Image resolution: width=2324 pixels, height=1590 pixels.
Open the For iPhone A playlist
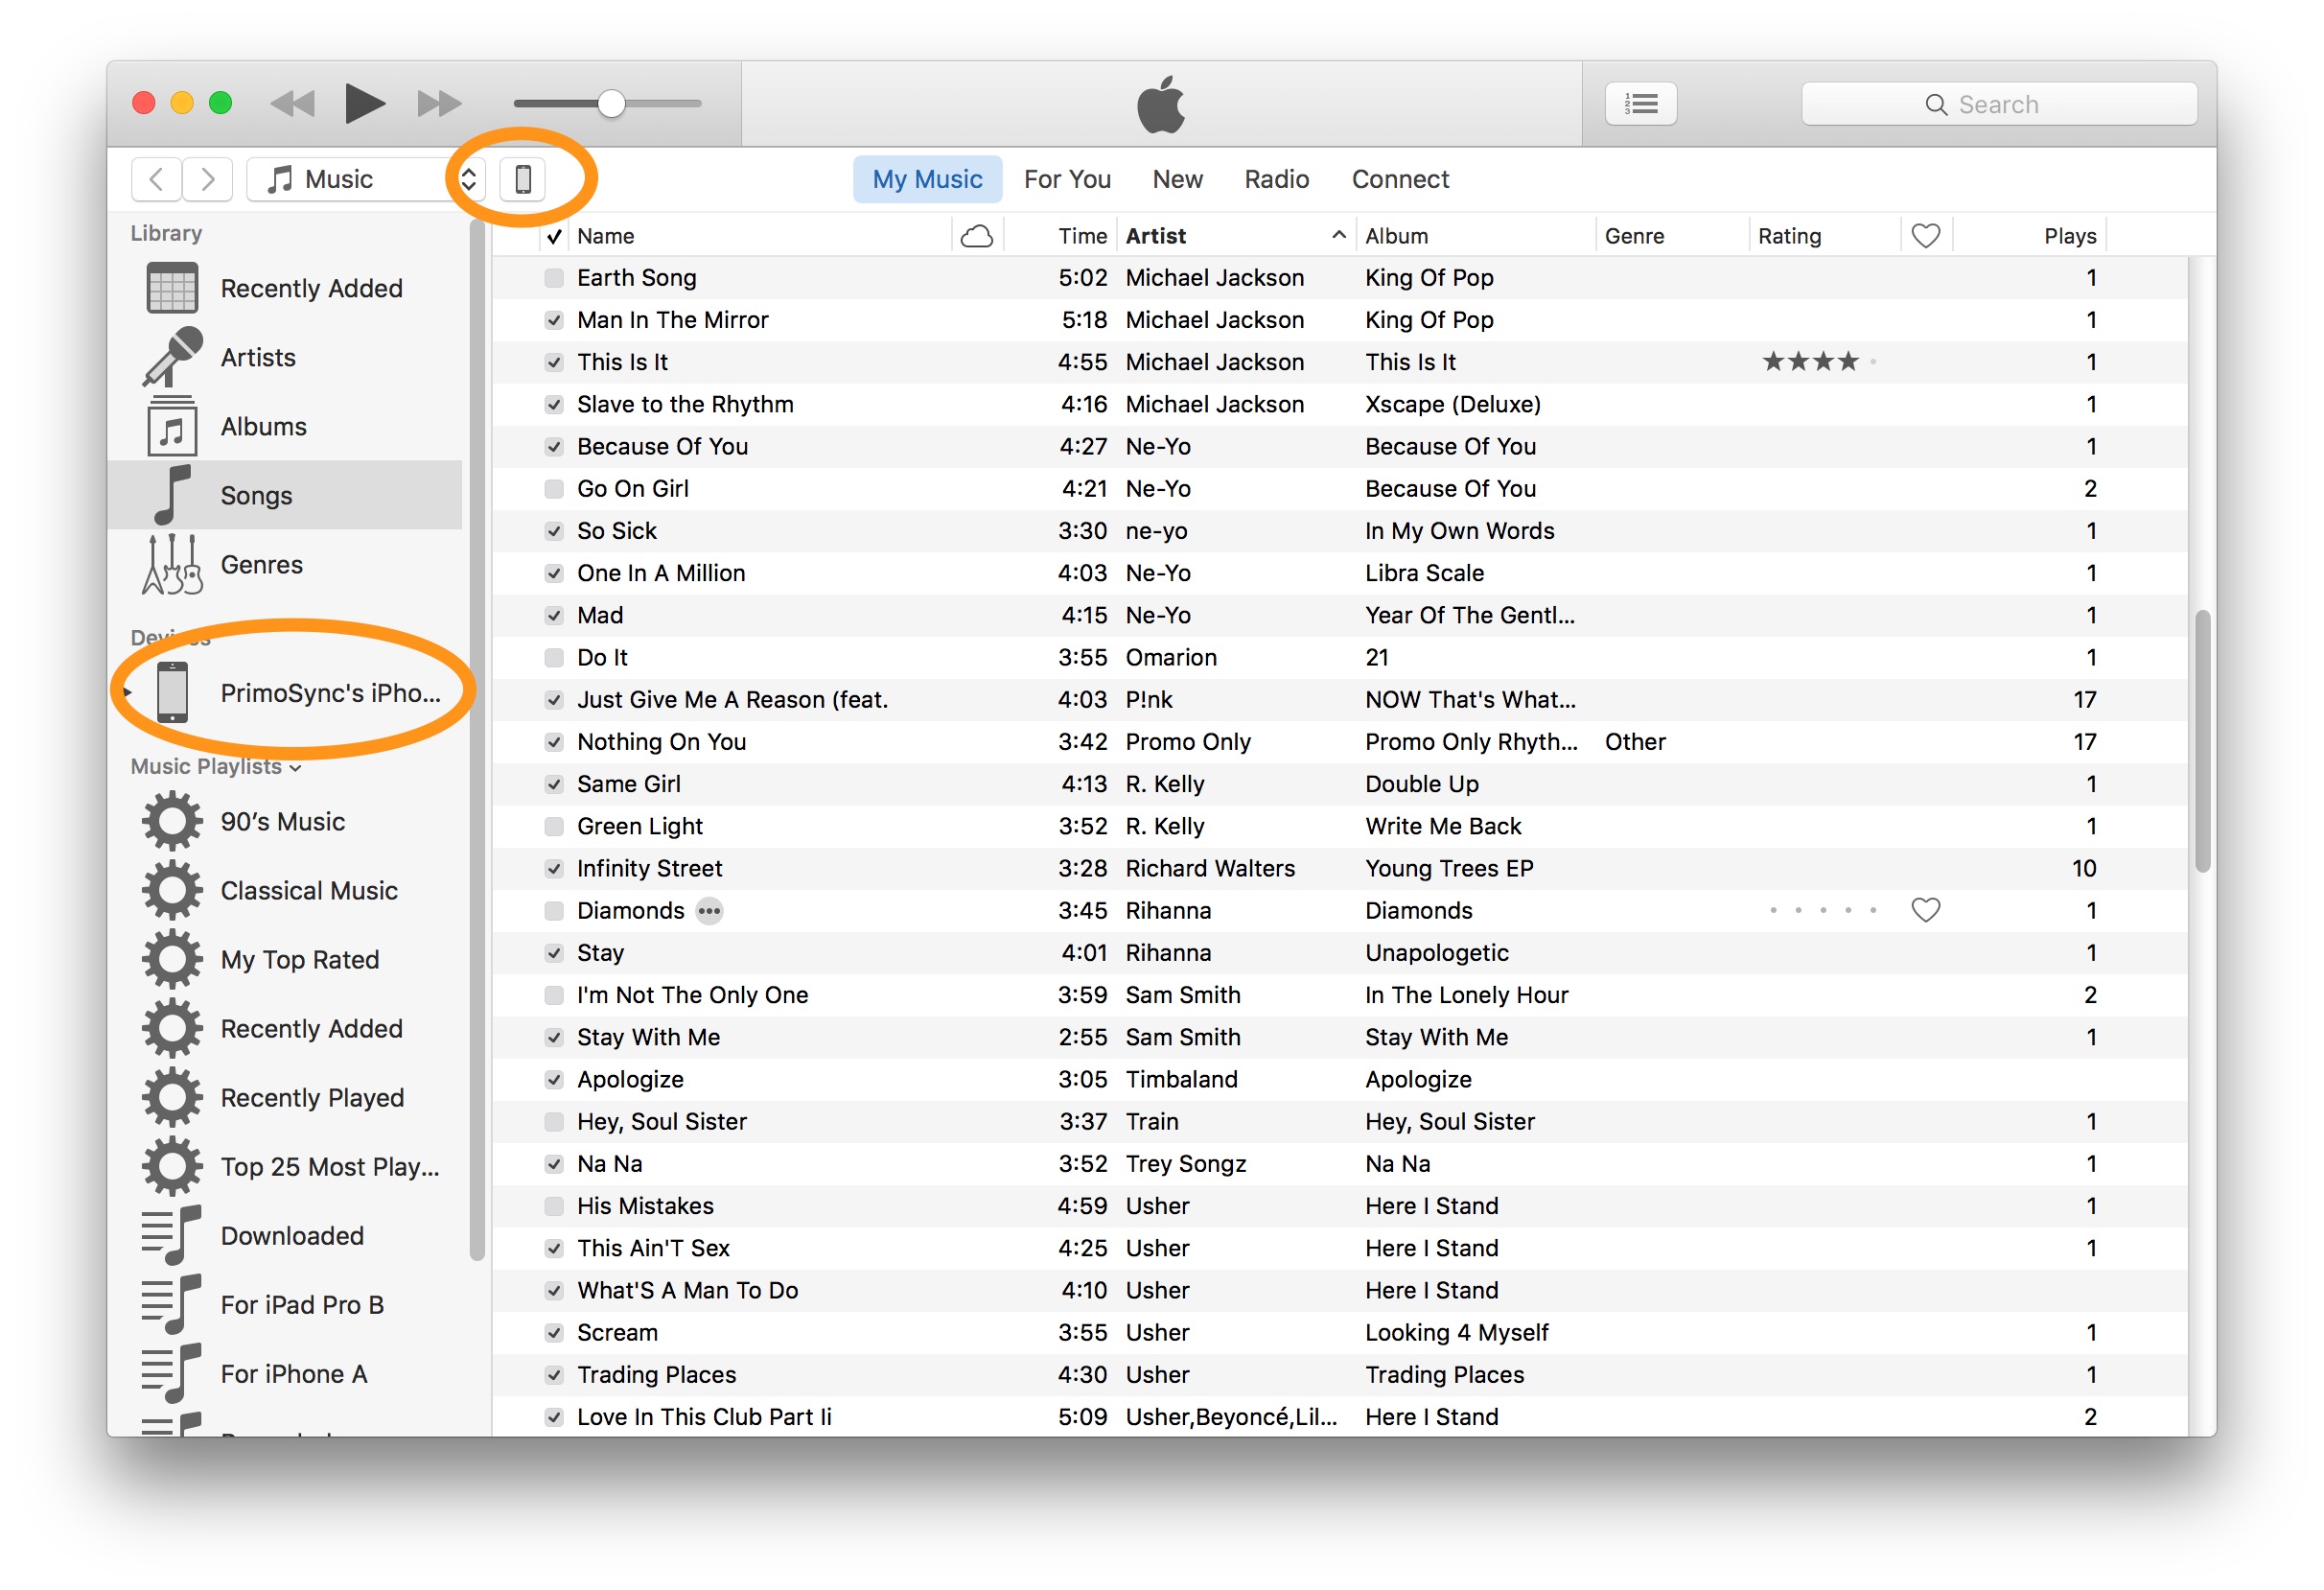[285, 1373]
